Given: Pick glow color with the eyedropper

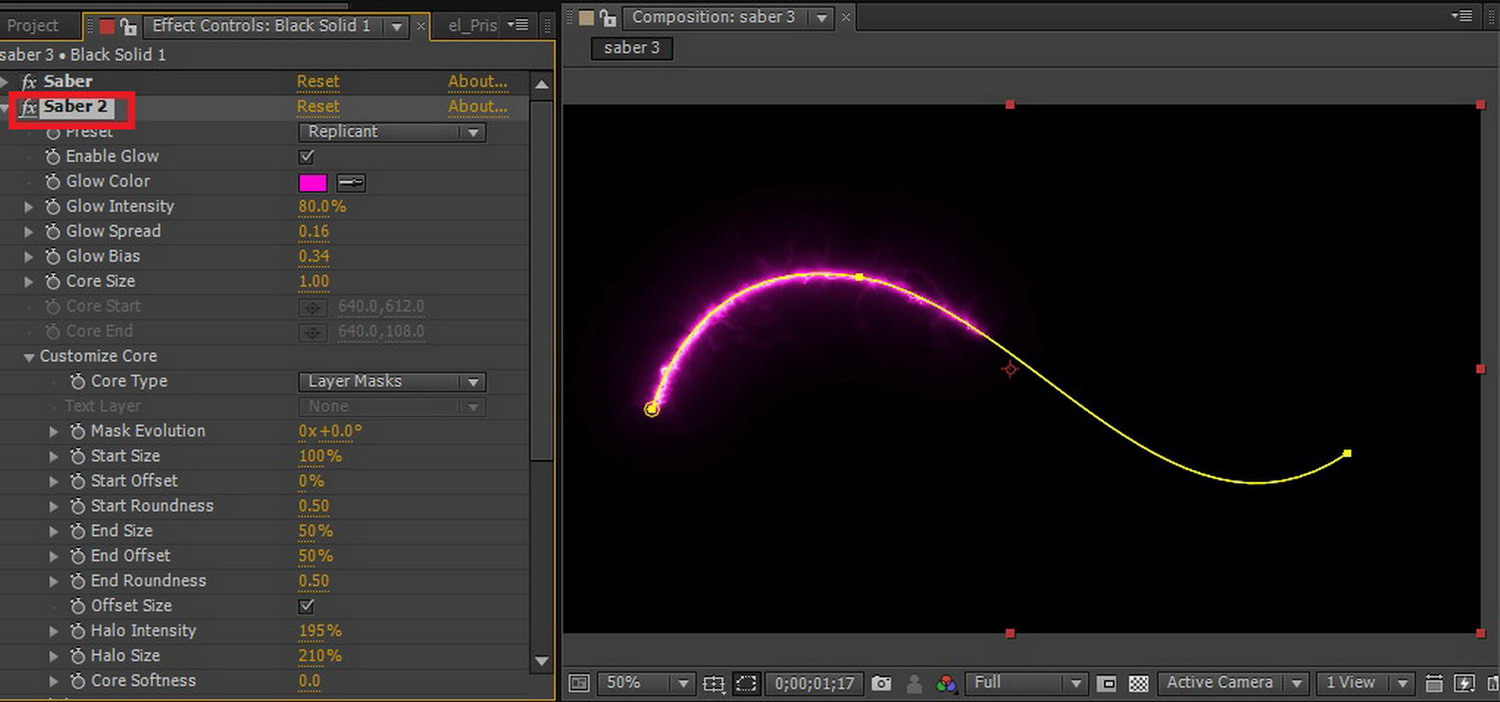Looking at the screenshot, I should [351, 182].
